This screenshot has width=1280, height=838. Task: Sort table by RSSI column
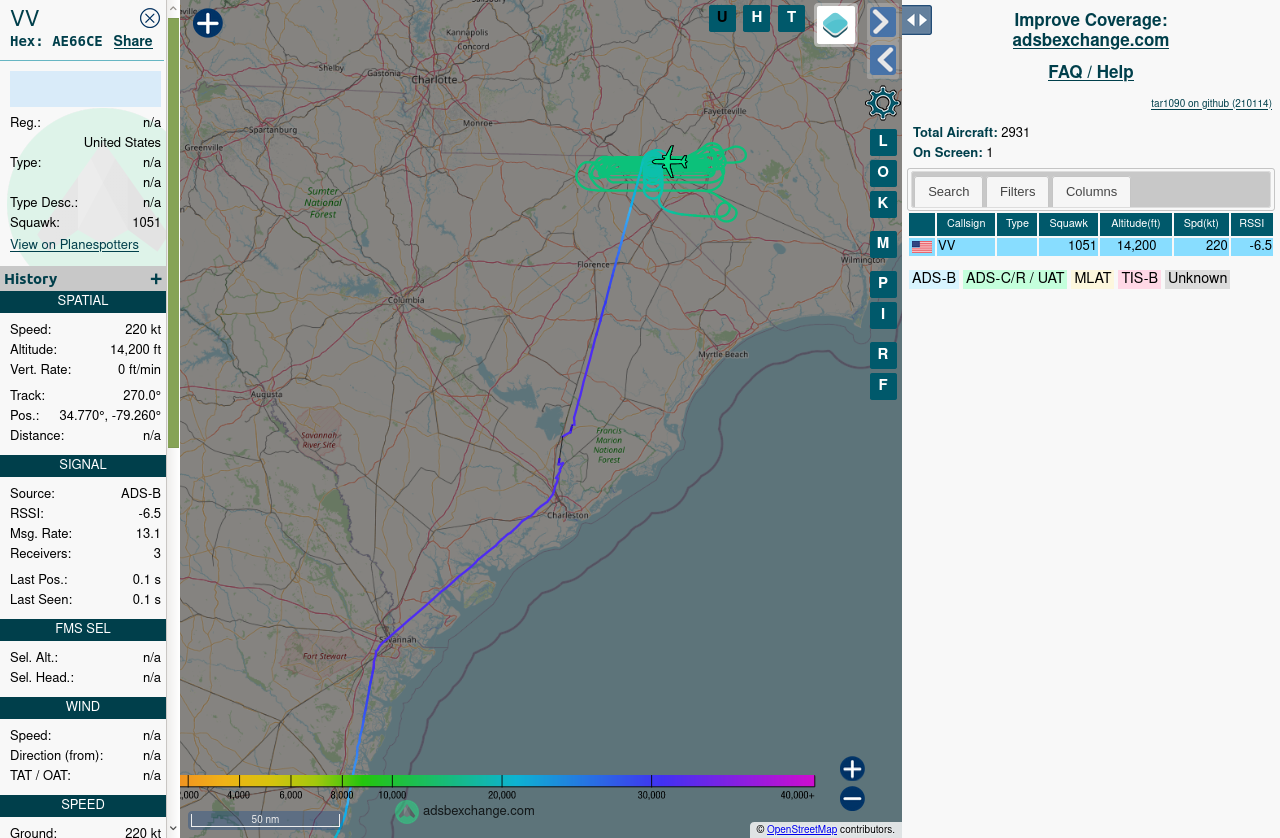pyautogui.click(x=1252, y=224)
